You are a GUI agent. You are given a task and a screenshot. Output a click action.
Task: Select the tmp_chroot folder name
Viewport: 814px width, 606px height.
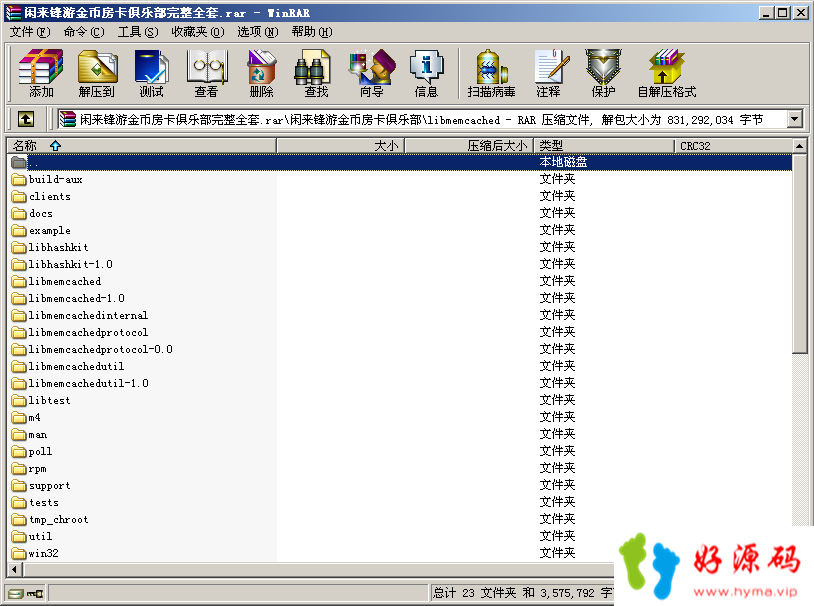pyautogui.click(x=59, y=520)
